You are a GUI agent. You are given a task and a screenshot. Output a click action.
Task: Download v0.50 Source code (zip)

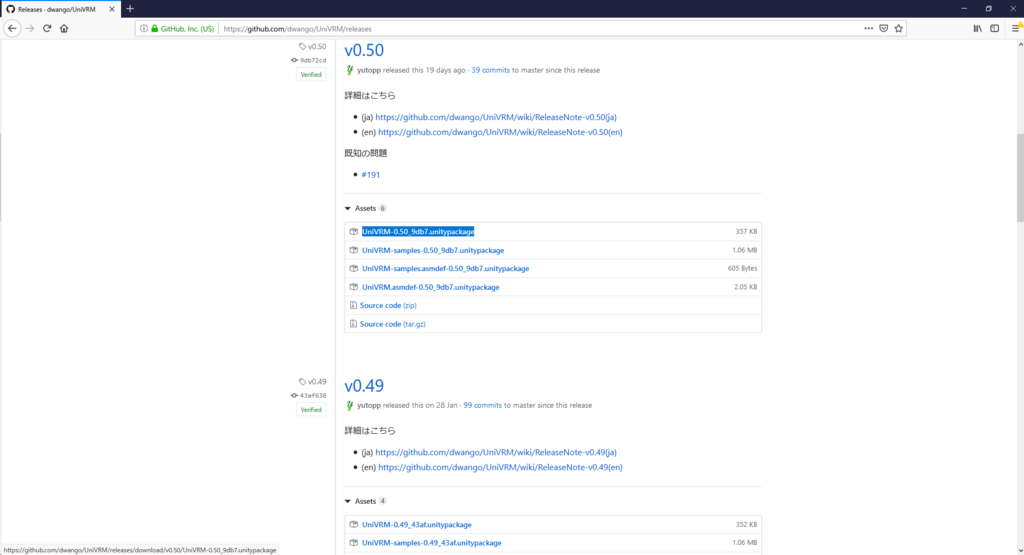click(x=388, y=306)
